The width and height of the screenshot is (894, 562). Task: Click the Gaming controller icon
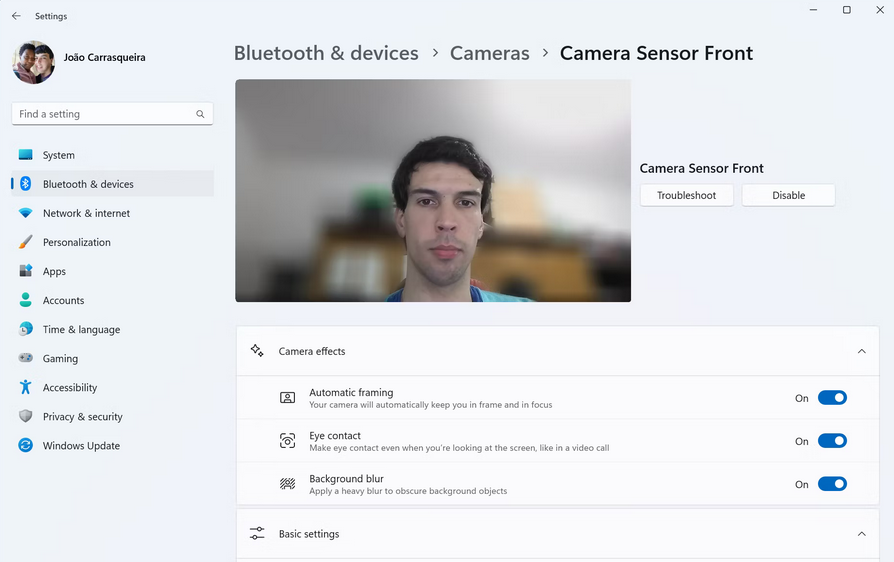click(x=26, y=358)
